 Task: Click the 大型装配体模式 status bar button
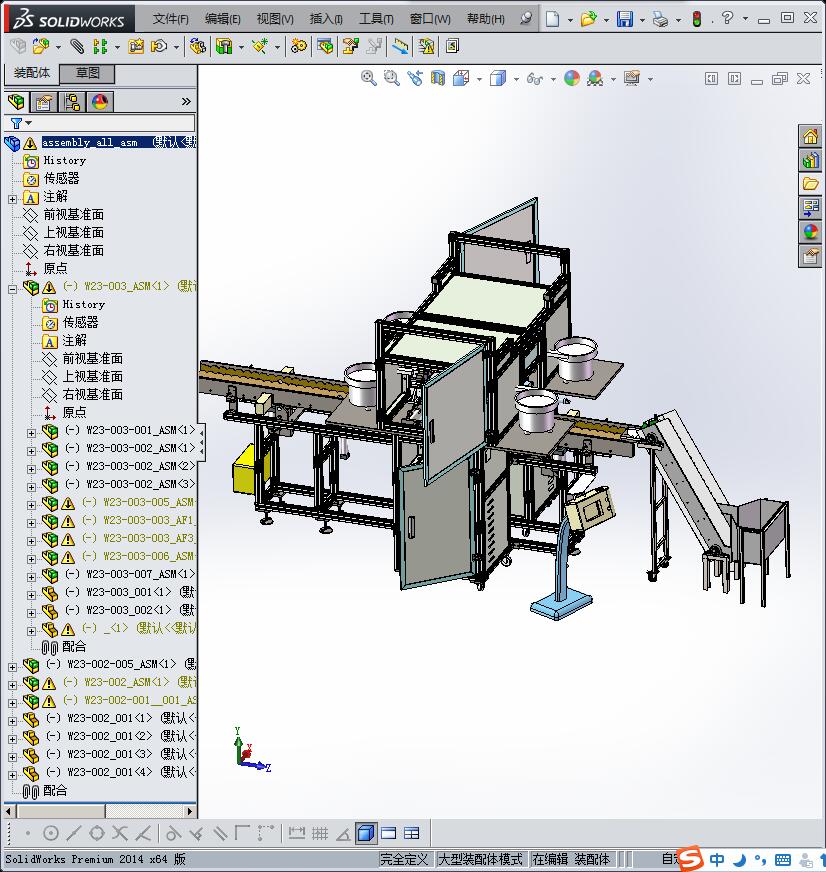pyautogui.click(x=481, y=859)
